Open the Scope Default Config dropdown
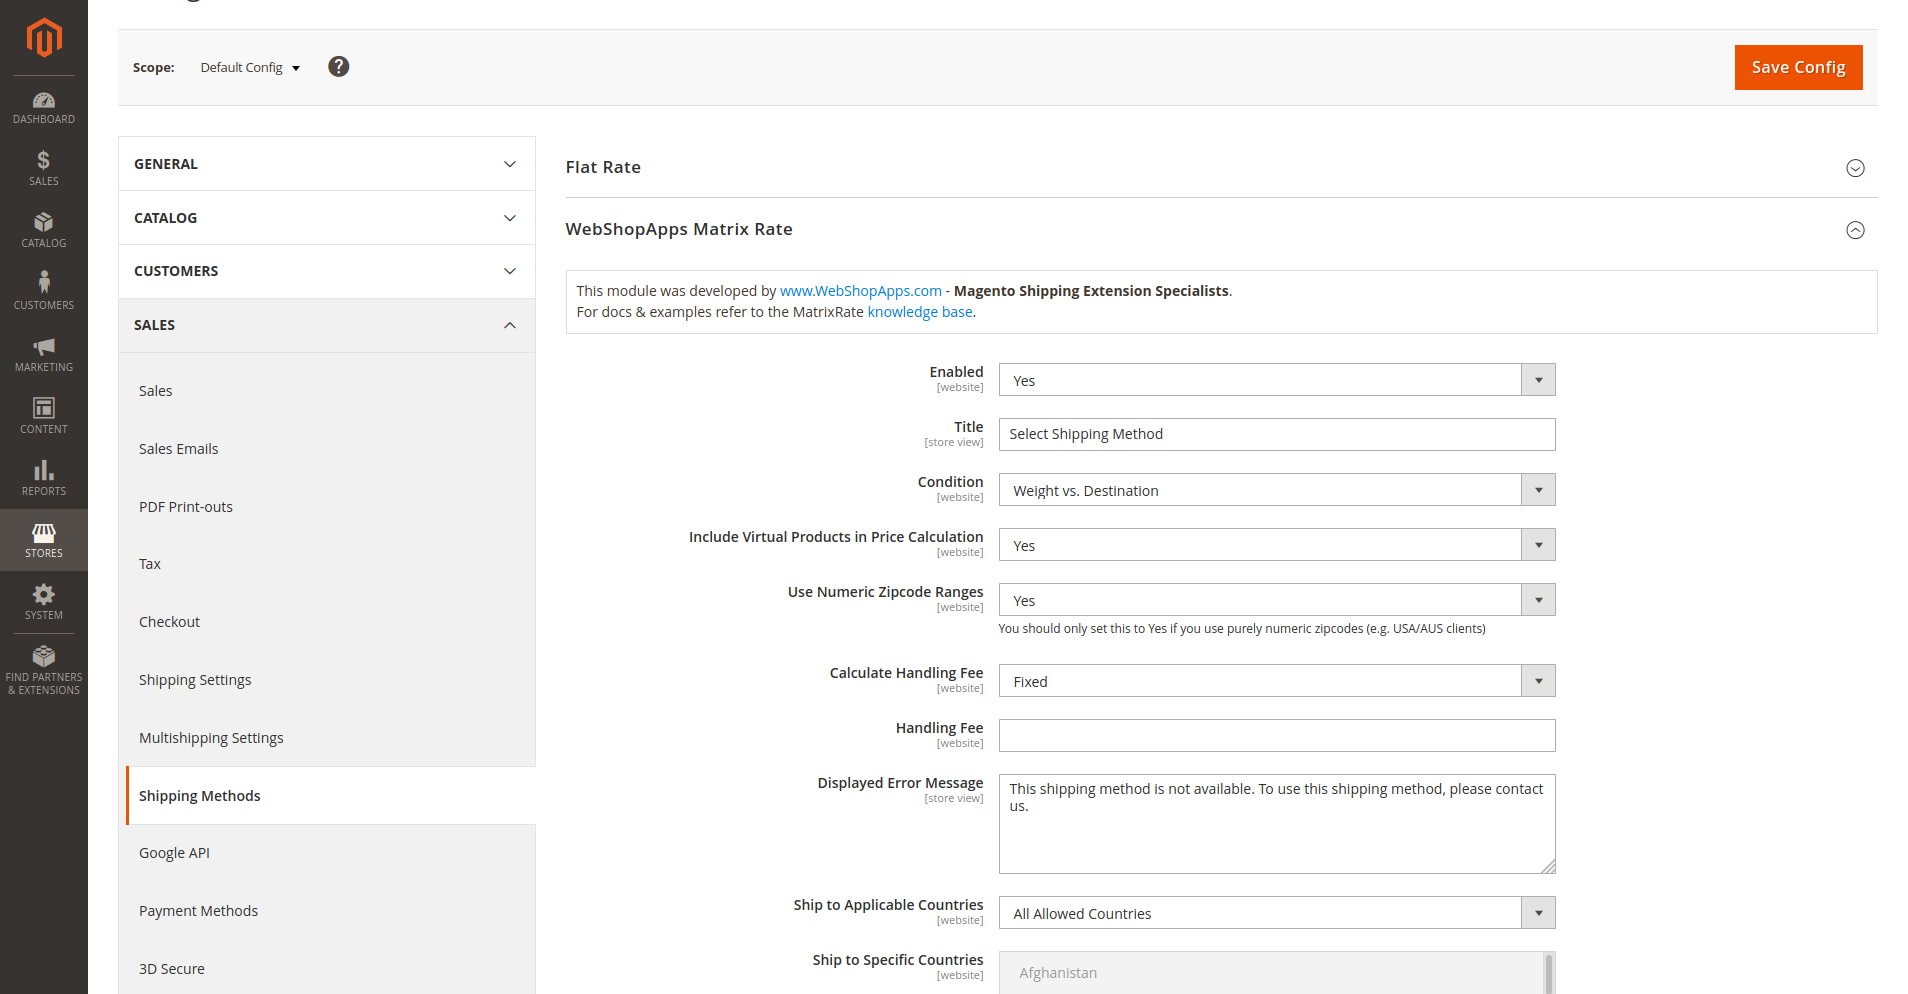The height and width of the screenshot is (994, 1908). (x=250, y=68)
